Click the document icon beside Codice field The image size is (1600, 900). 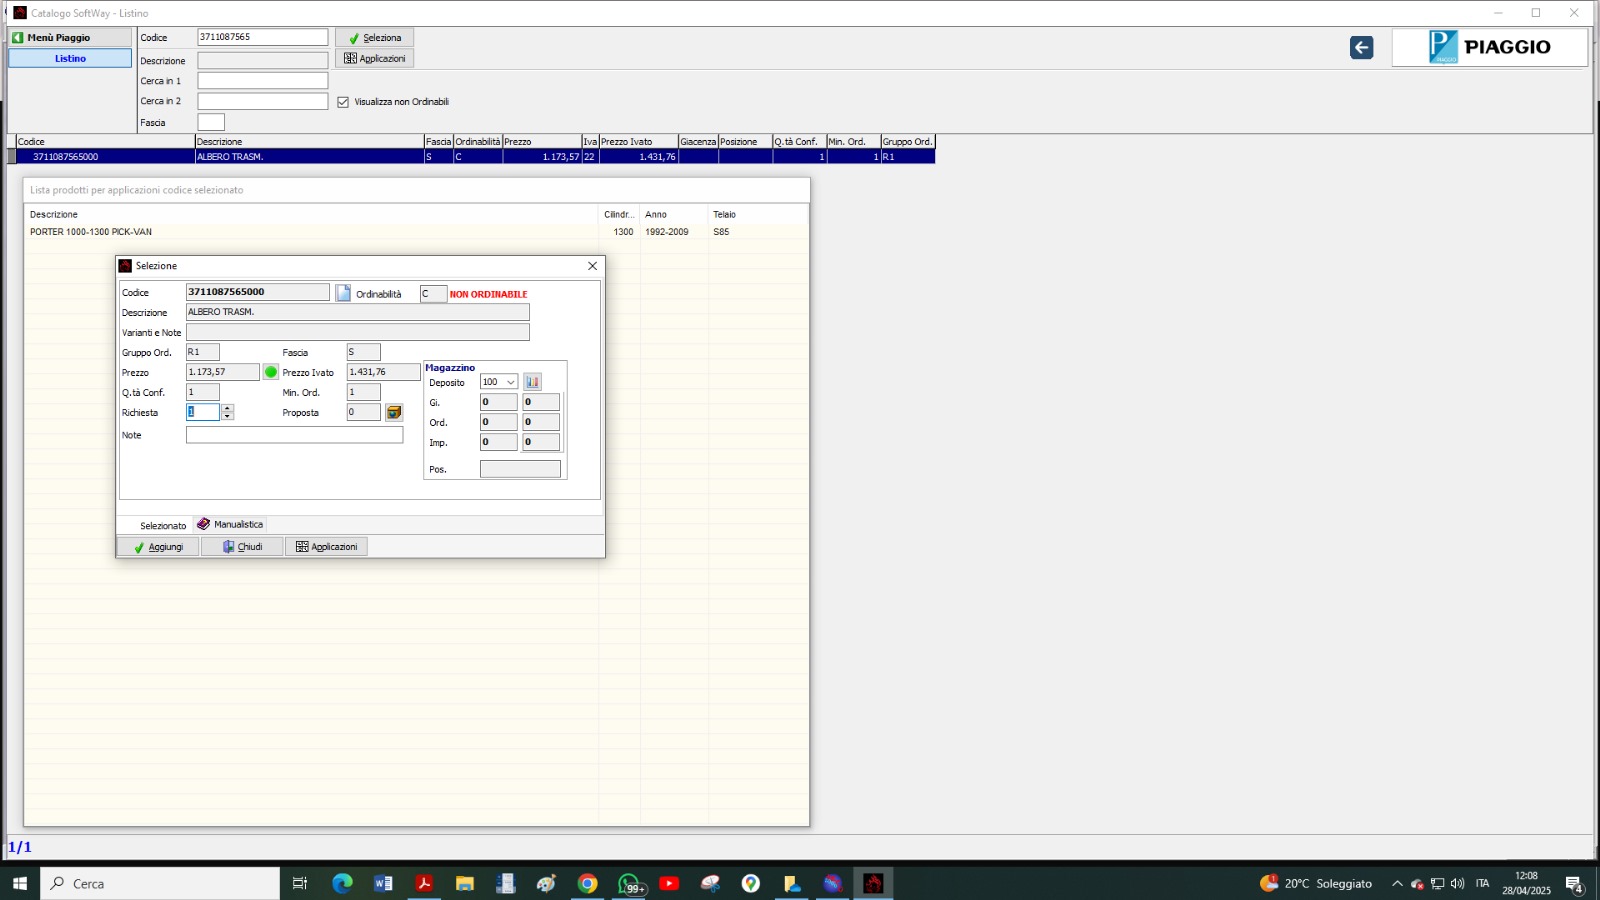(343, 293)
